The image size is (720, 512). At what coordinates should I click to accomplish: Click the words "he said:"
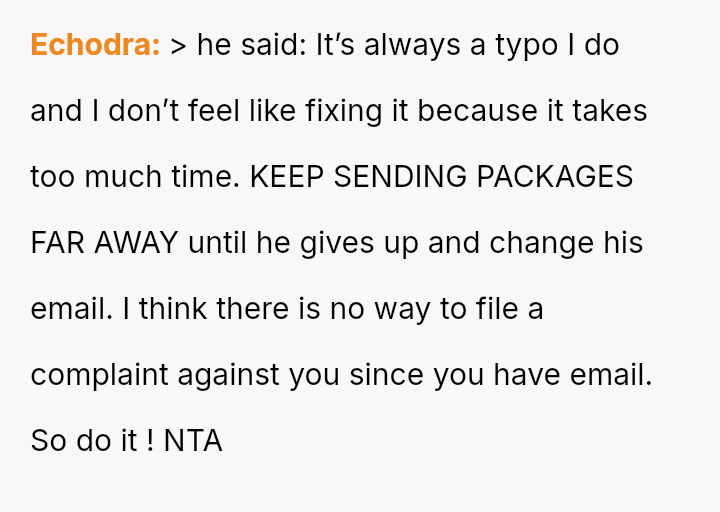tap(252, 45)
